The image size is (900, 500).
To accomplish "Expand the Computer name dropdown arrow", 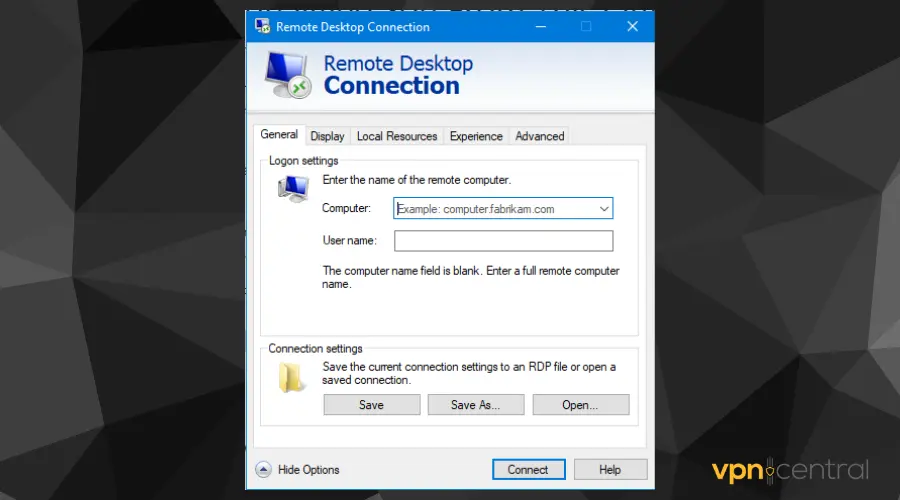I will pos(604,209).
